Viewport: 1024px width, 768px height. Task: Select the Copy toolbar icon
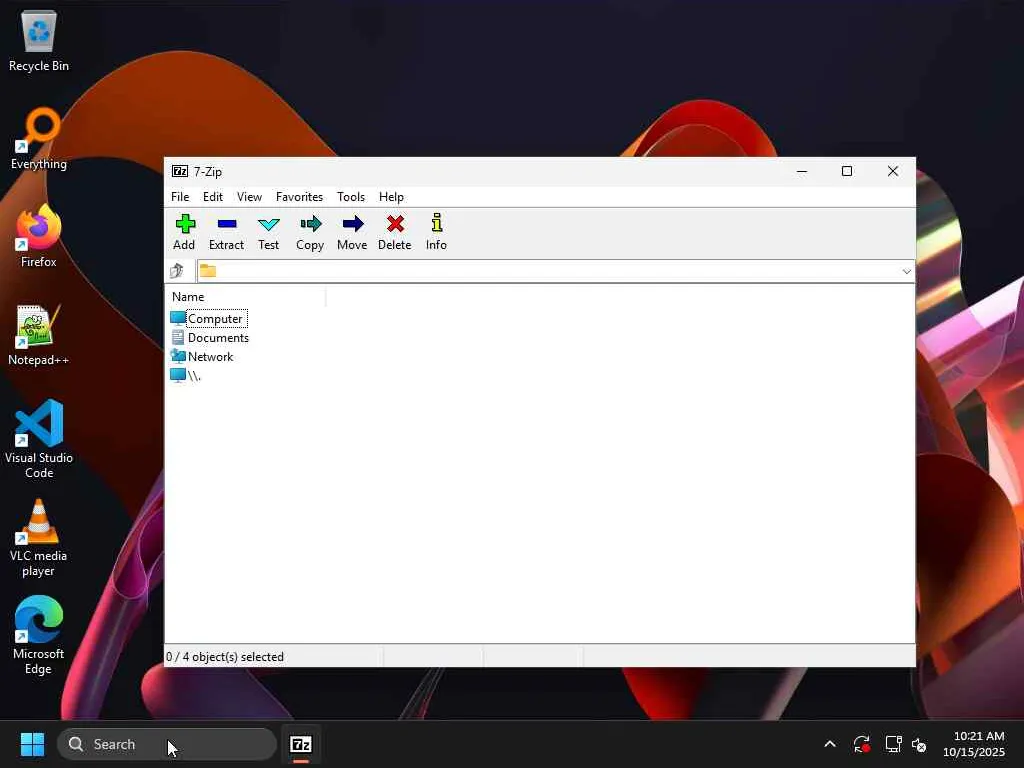tap(310, 224)
